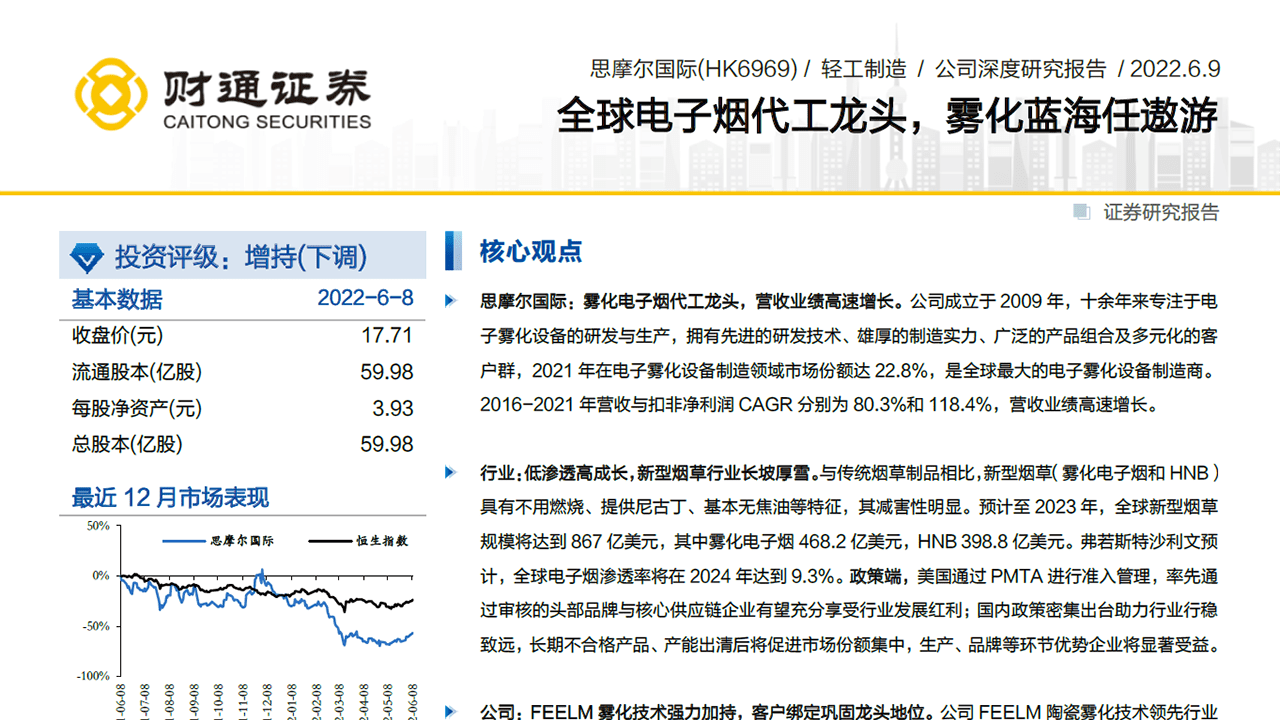
Task: Click the line with 2024 年达到 9.3%
Action: pyautogui.click(x=849, y=576)
